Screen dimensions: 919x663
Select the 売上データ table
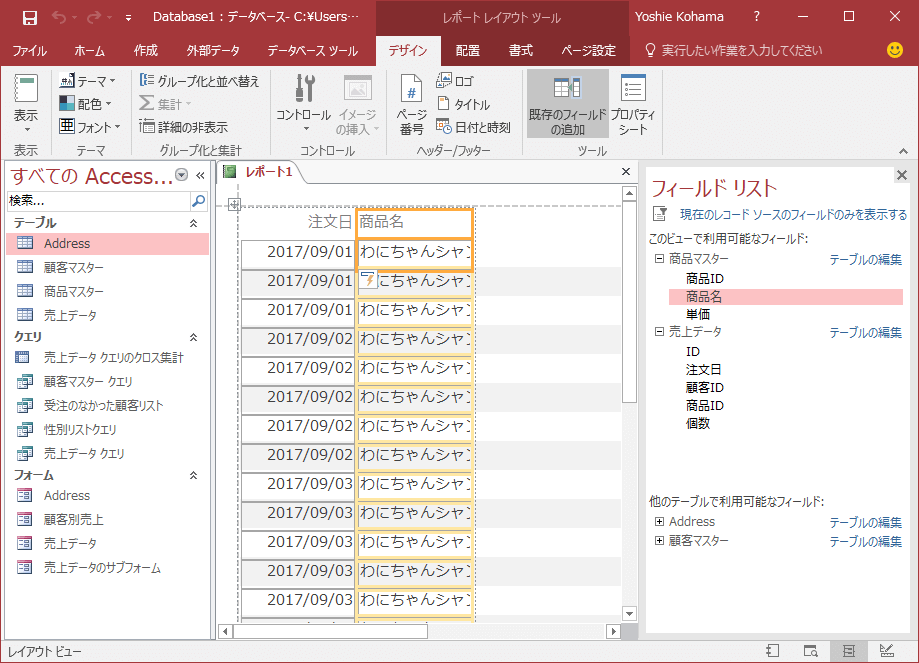(108, 315)
